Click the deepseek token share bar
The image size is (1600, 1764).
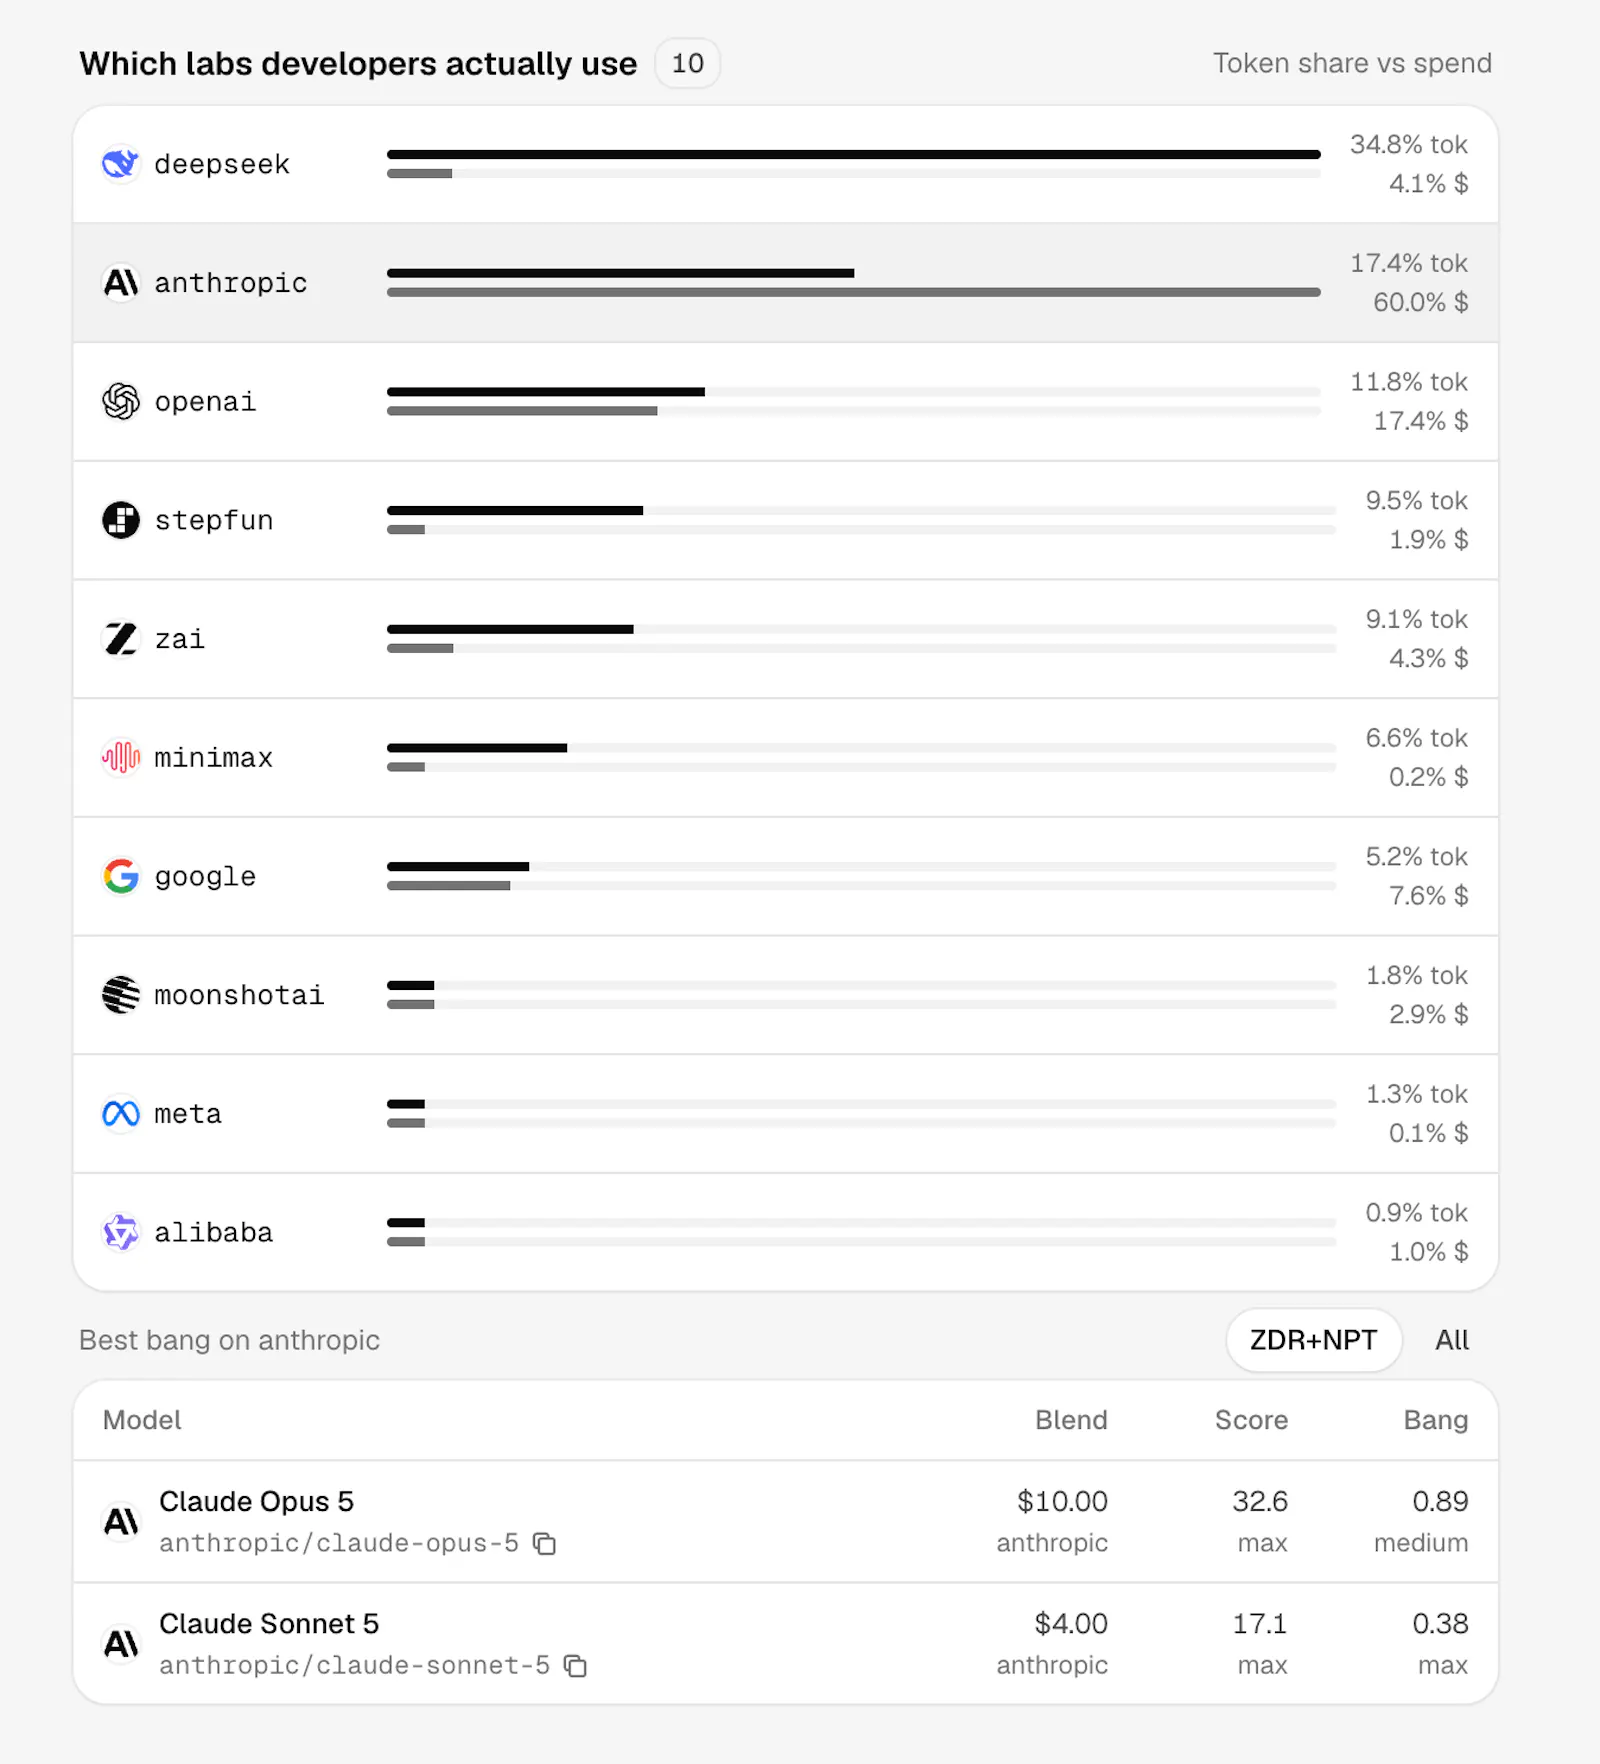click(x=854, y=154)
